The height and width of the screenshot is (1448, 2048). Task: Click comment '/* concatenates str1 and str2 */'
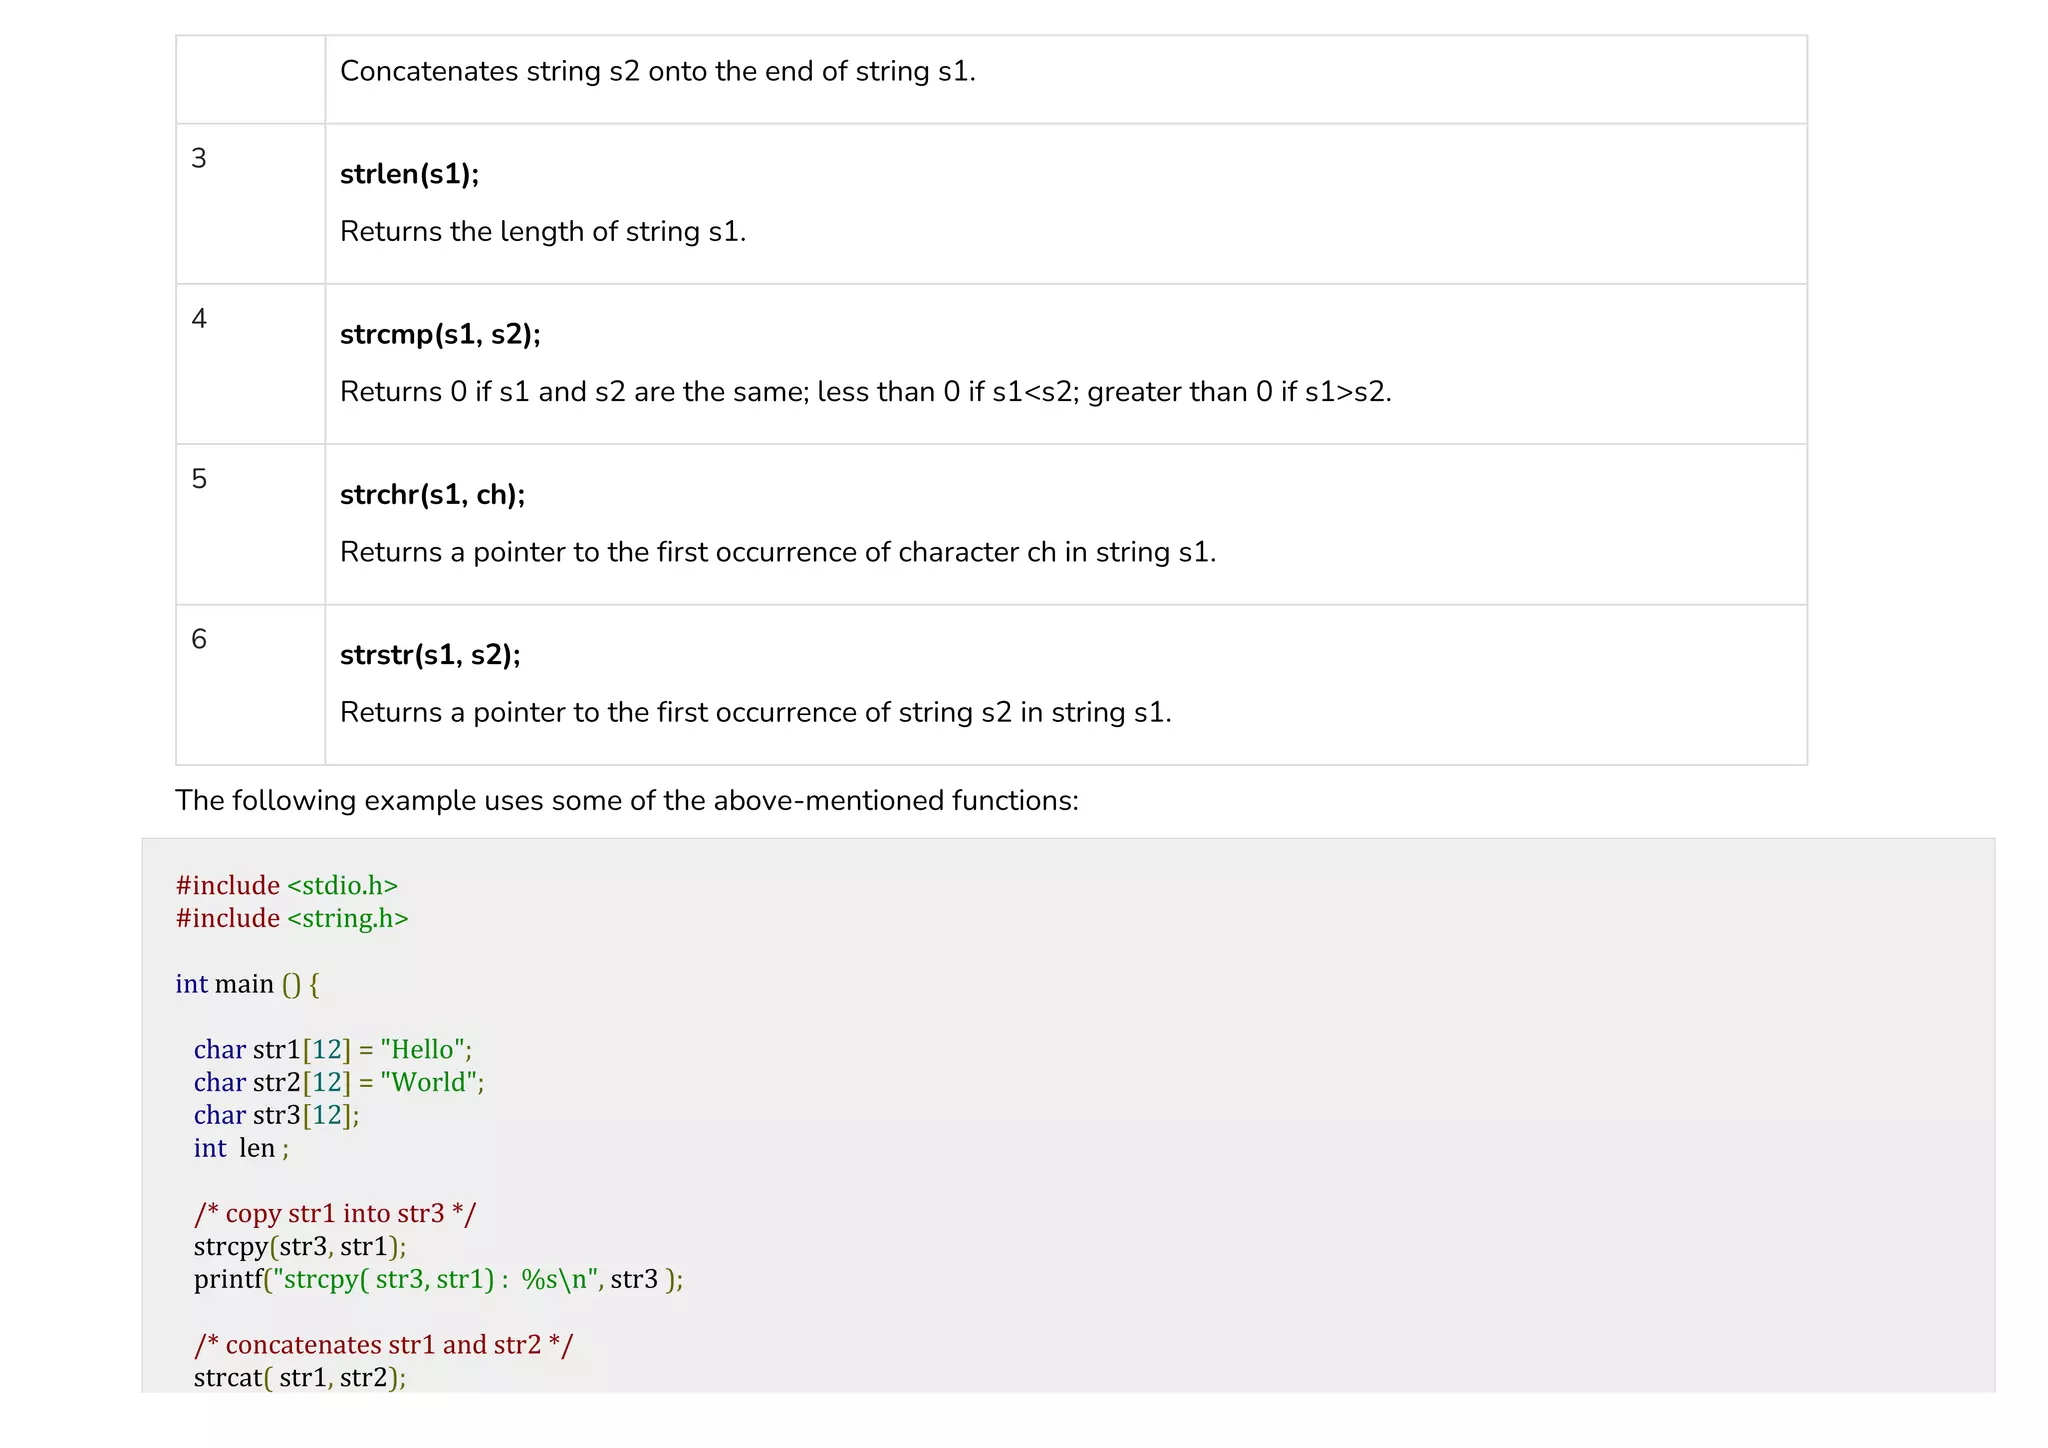point(384,1345)
